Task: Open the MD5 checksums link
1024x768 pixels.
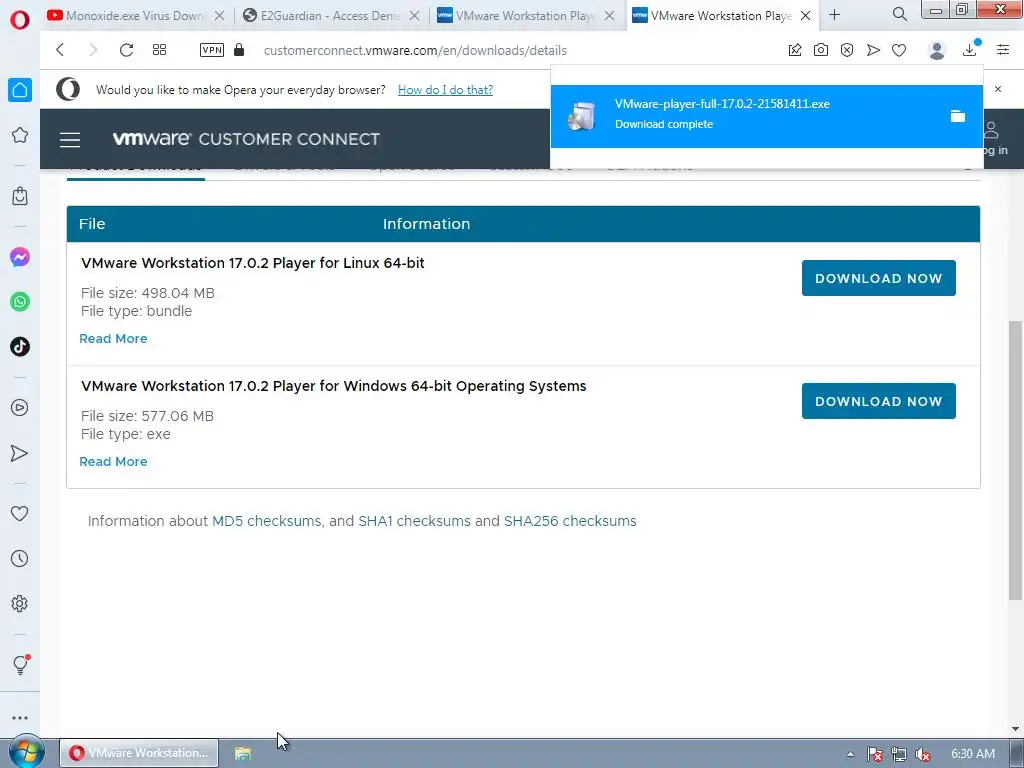Action: click(x=266, y=521)
